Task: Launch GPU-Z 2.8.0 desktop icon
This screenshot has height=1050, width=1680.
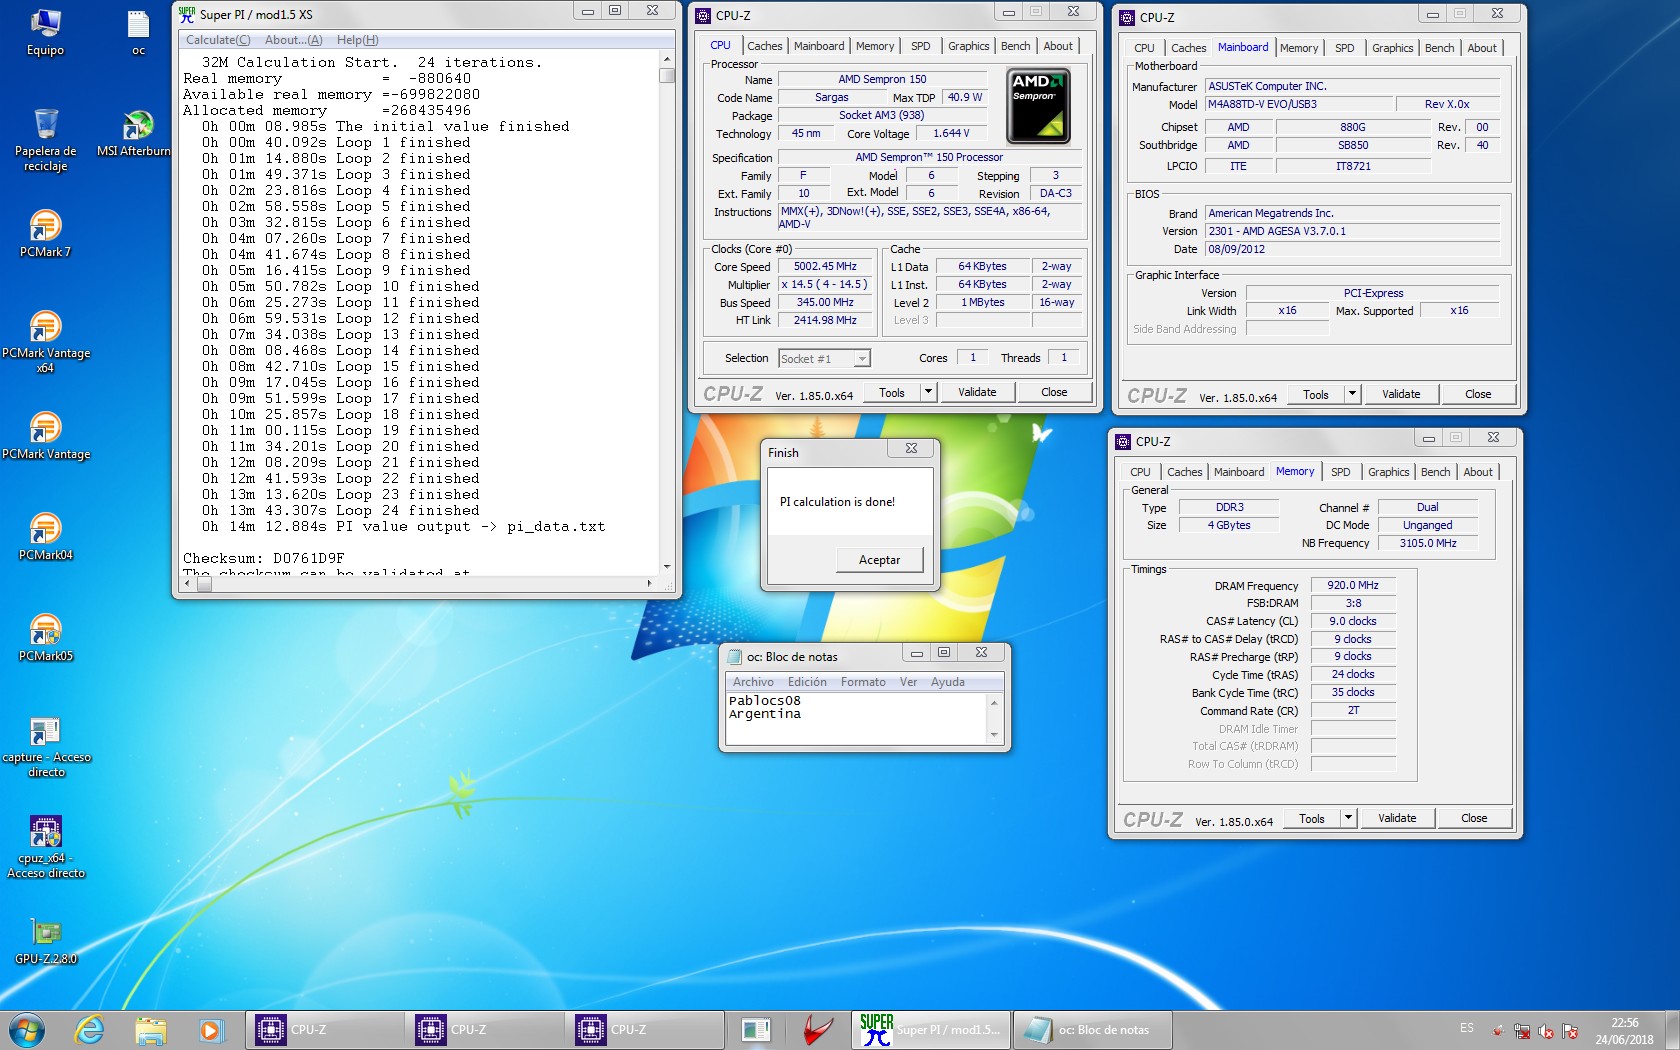Action: coord(46,941)
